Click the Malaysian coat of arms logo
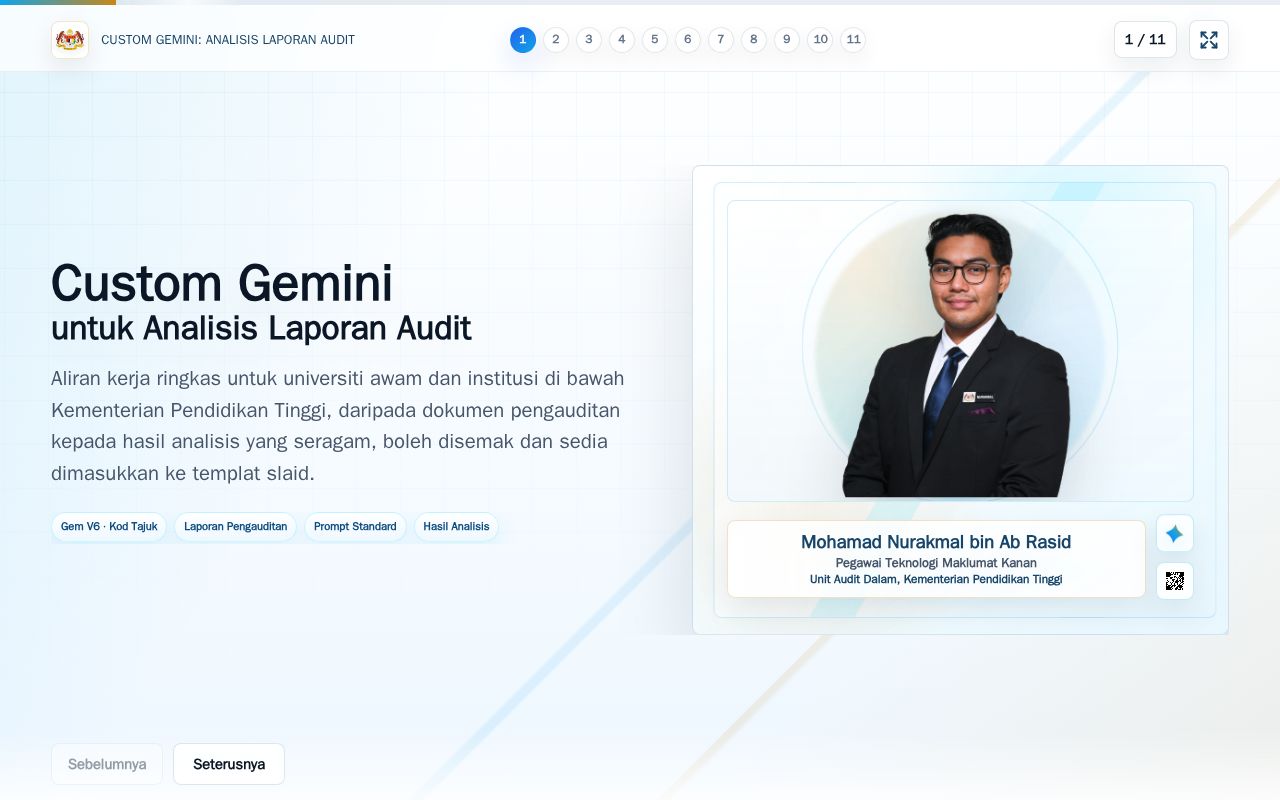 70,40
